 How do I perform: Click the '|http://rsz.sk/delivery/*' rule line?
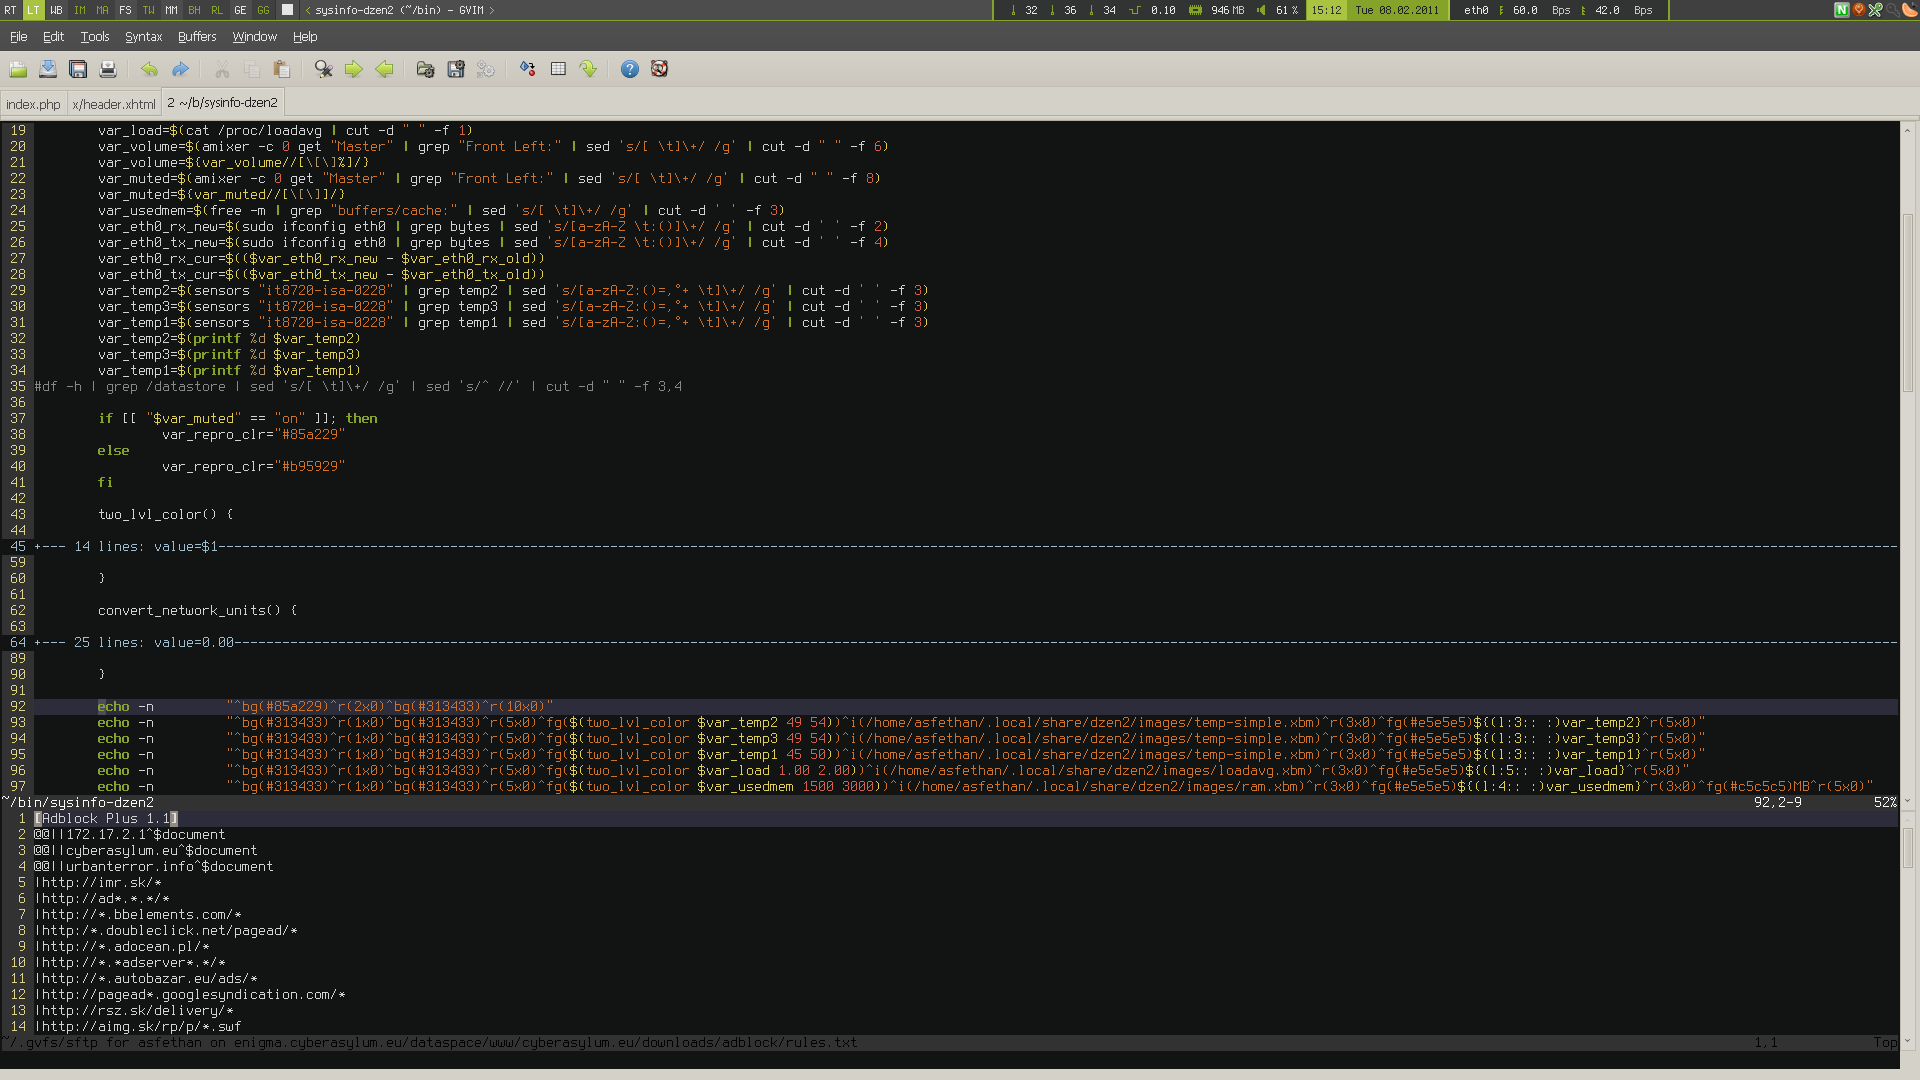click(x=134, y=1010)
